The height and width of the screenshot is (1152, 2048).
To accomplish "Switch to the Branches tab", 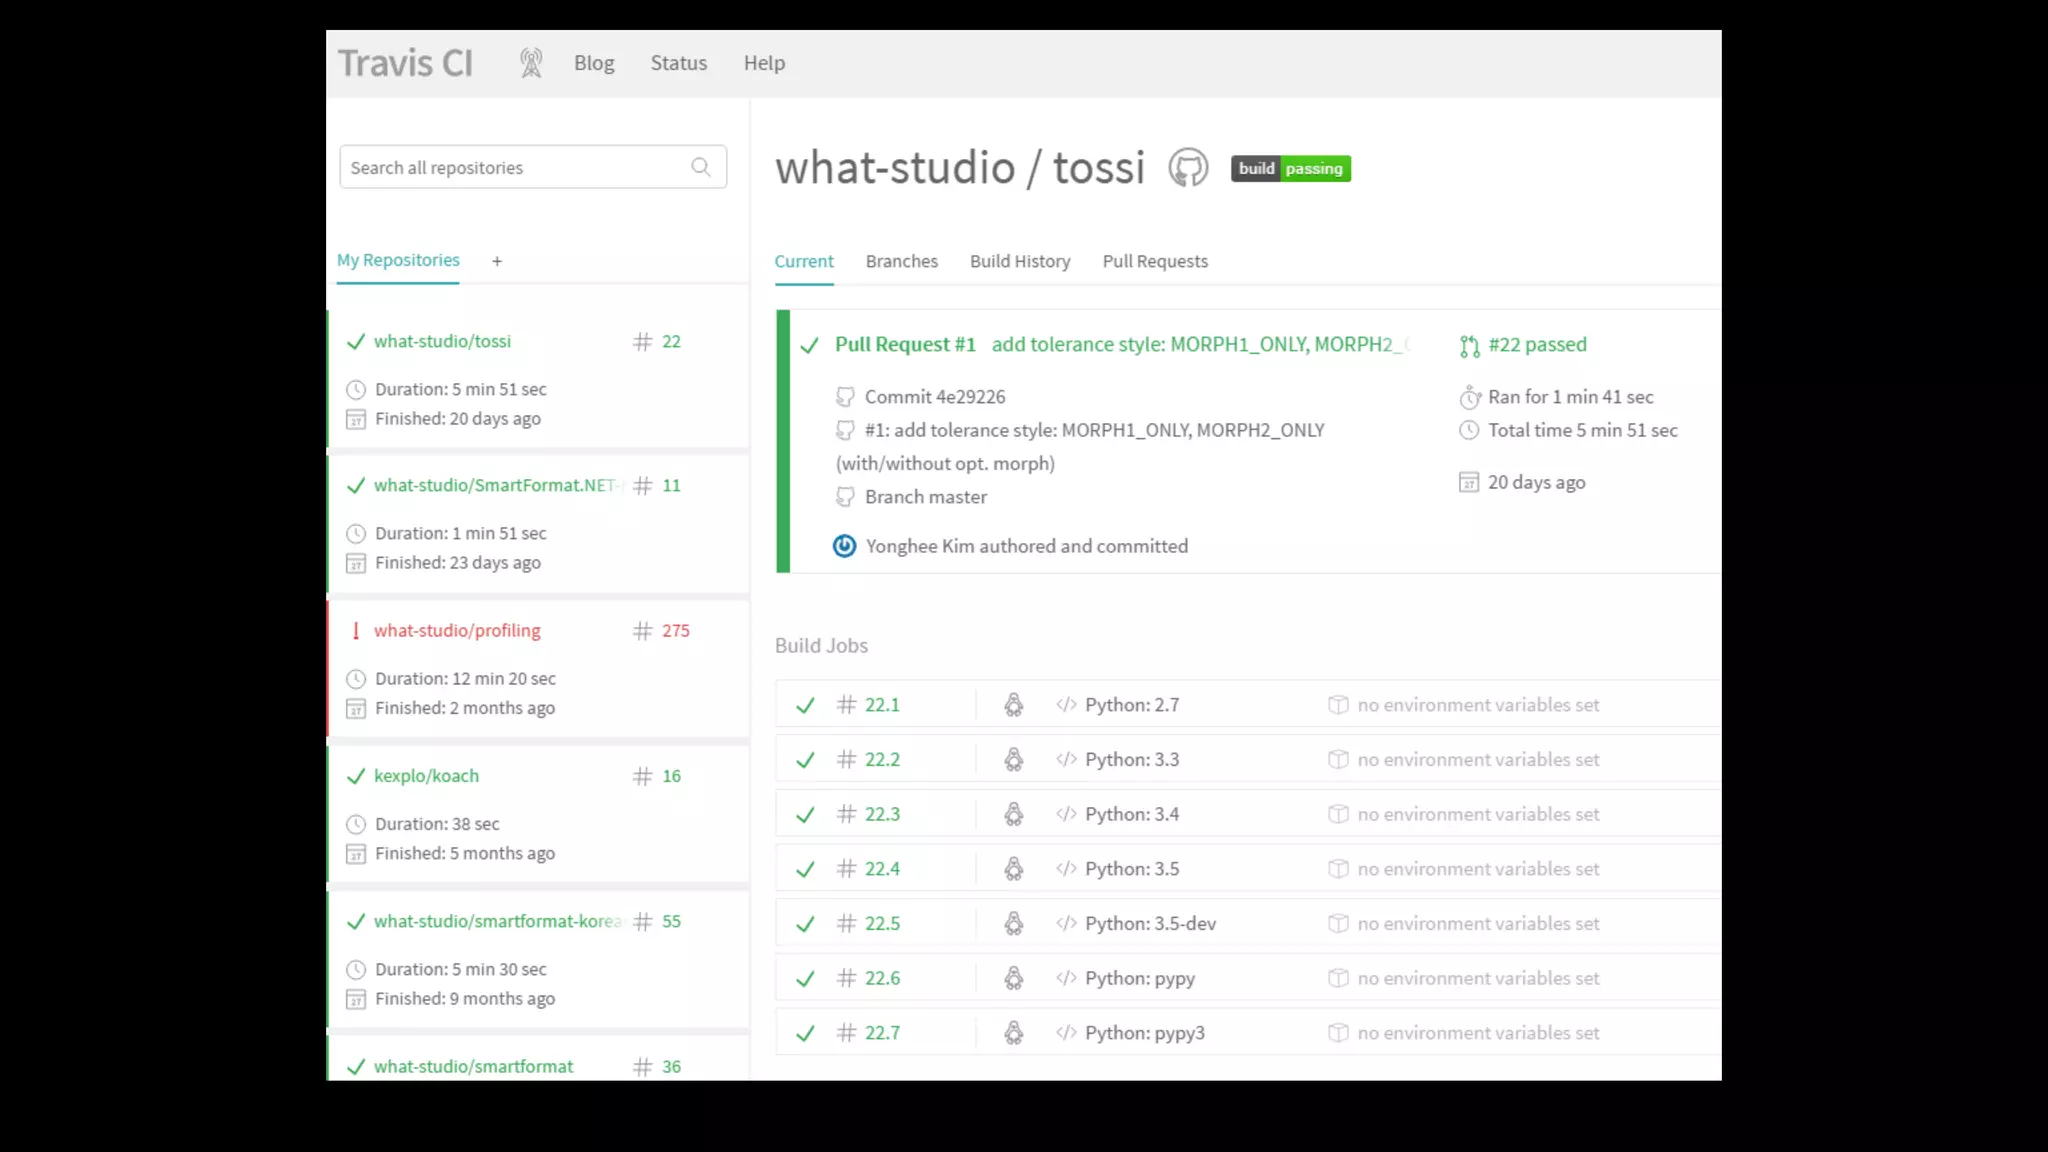I will [901, 261].
